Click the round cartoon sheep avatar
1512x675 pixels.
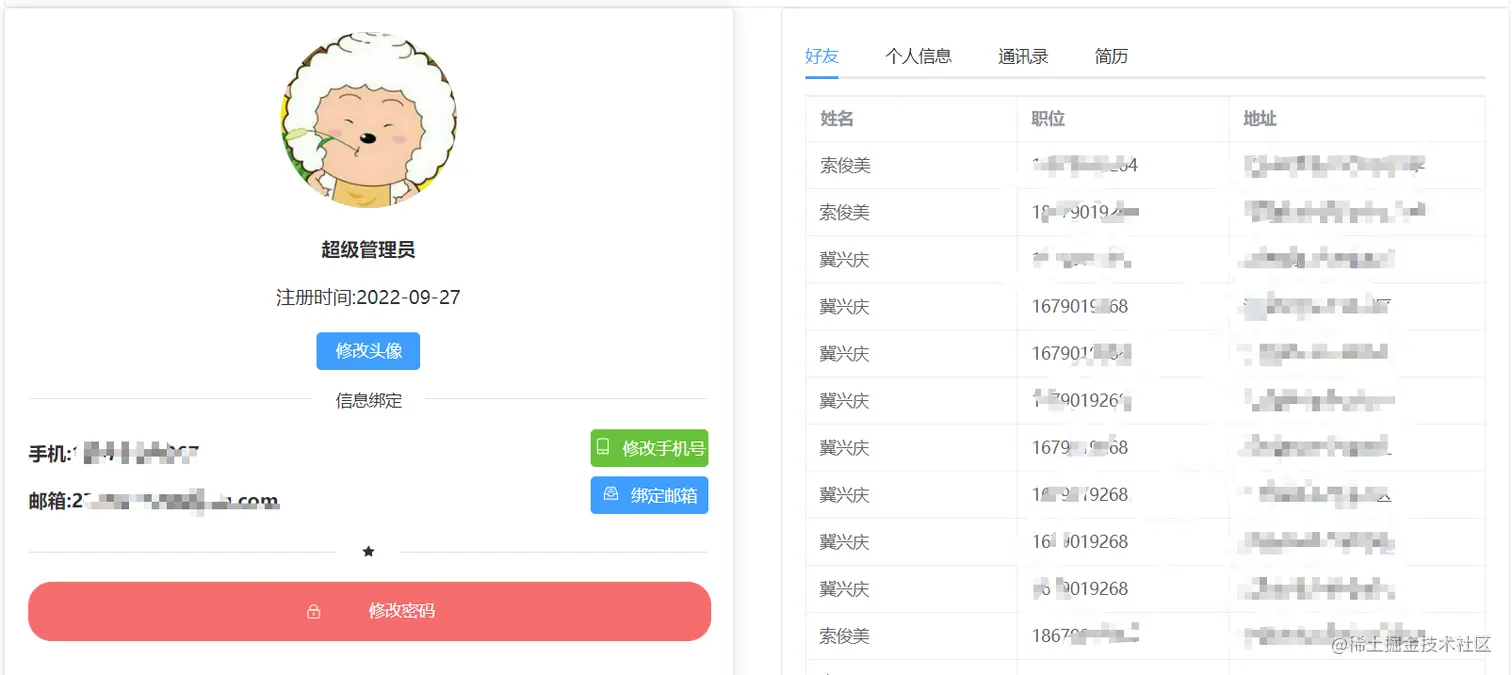(368, 120)
